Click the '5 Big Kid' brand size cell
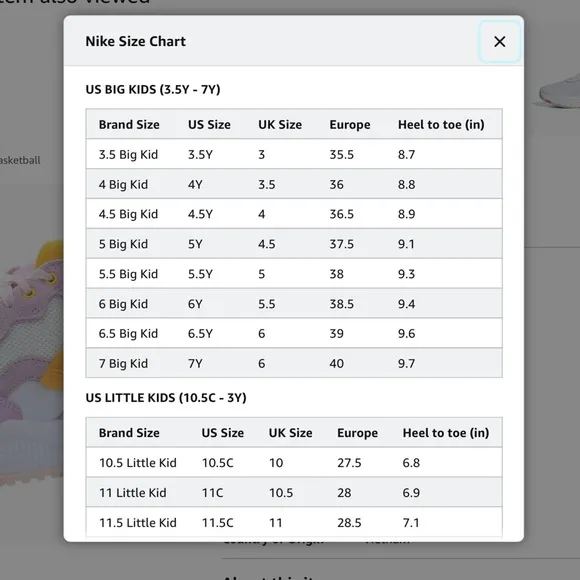Screen dimensions: 580x580 (123, 244)
